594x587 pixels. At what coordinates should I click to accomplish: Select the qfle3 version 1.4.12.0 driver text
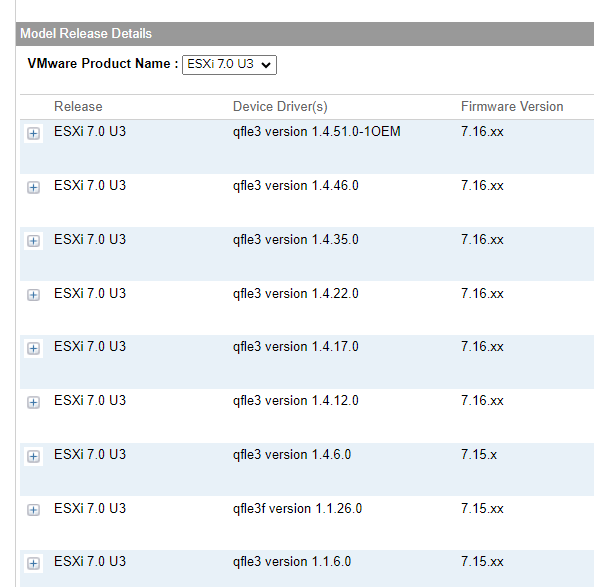point(295,401)
